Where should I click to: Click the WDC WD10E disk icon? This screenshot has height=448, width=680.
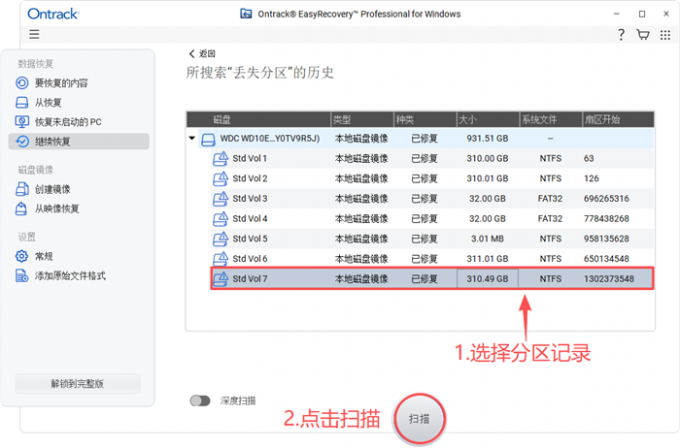pos(209,139)
